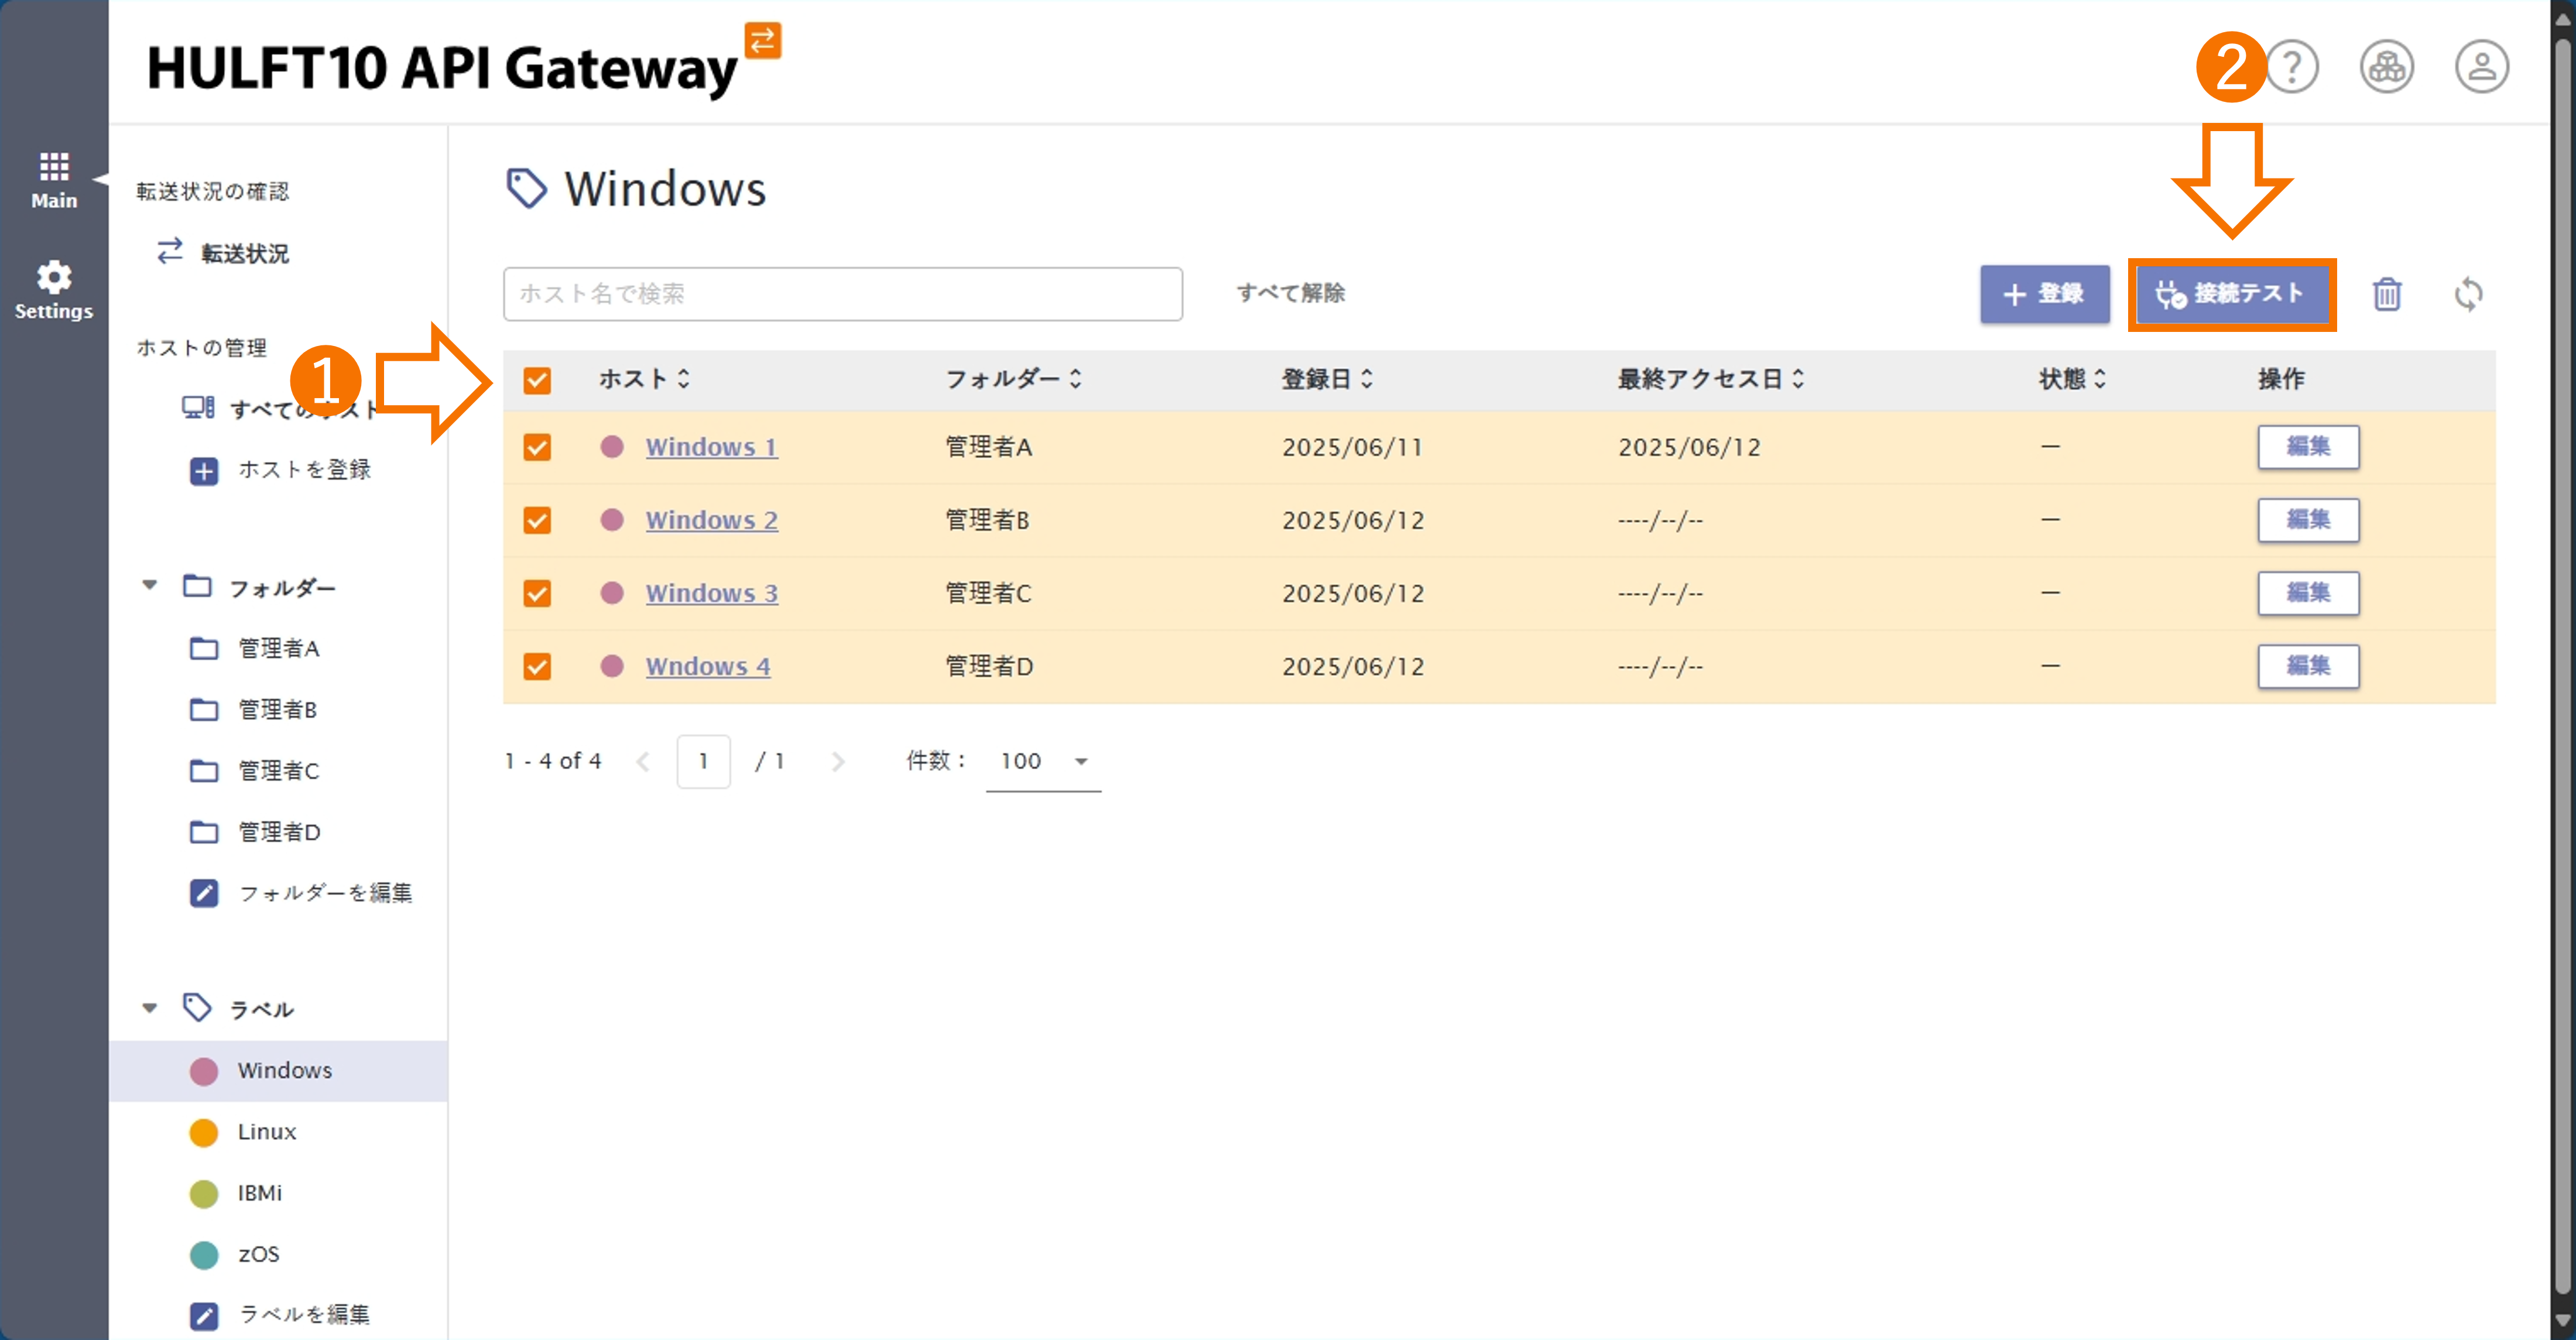Click the trash delete icon
Viewport: 2576px width, 1340px height.
point(2386,294)
